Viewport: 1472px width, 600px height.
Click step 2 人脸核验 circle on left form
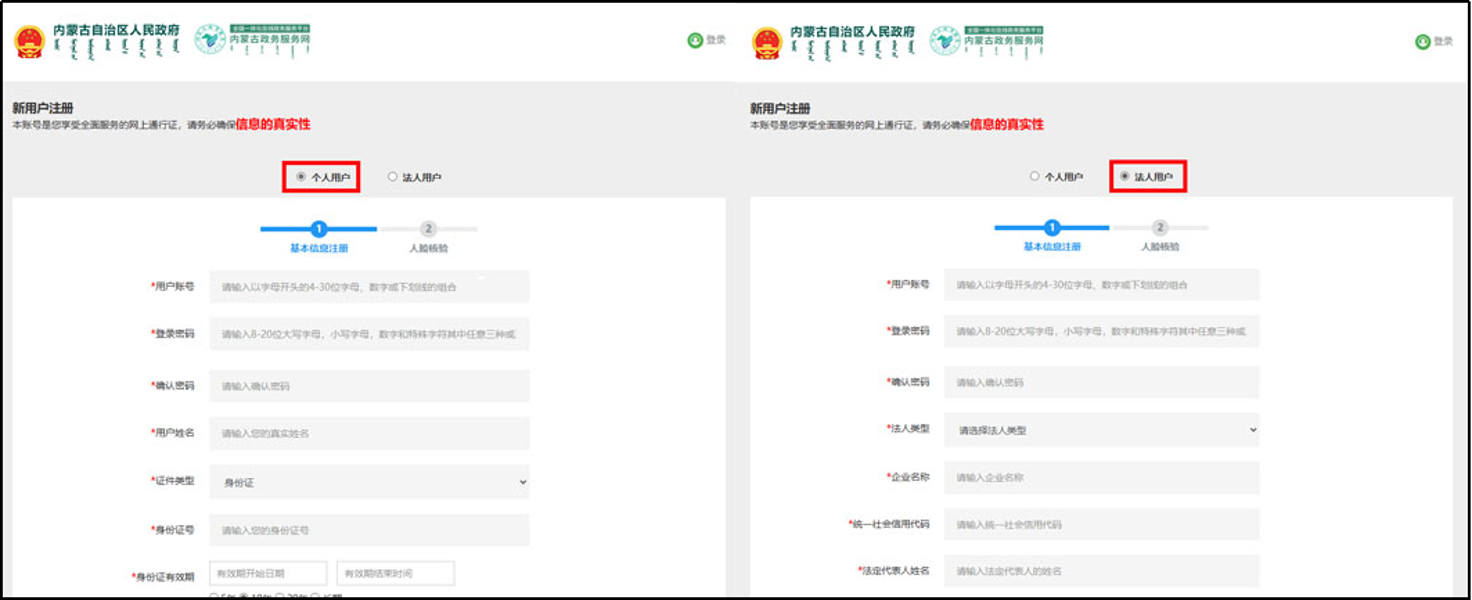pos(428,228)
